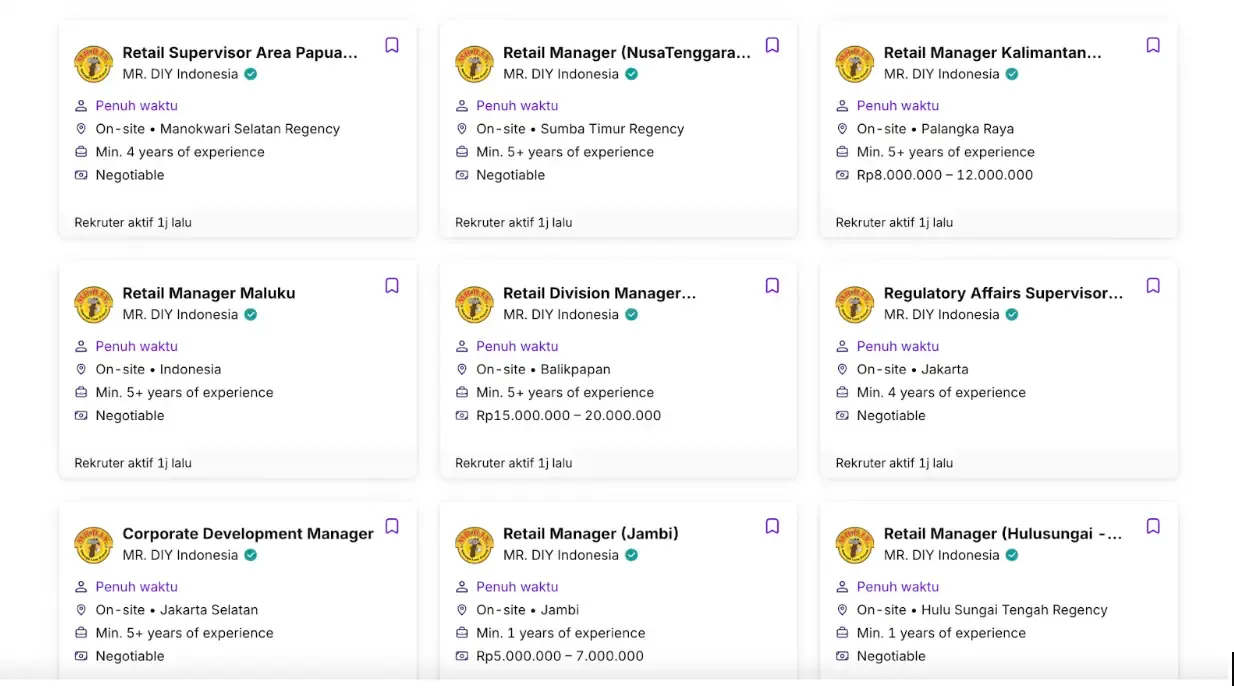The height and width of the screenshot is (688, 1234).
Task: Click location pin icon beside Palangka Raya
Action: 842,129
